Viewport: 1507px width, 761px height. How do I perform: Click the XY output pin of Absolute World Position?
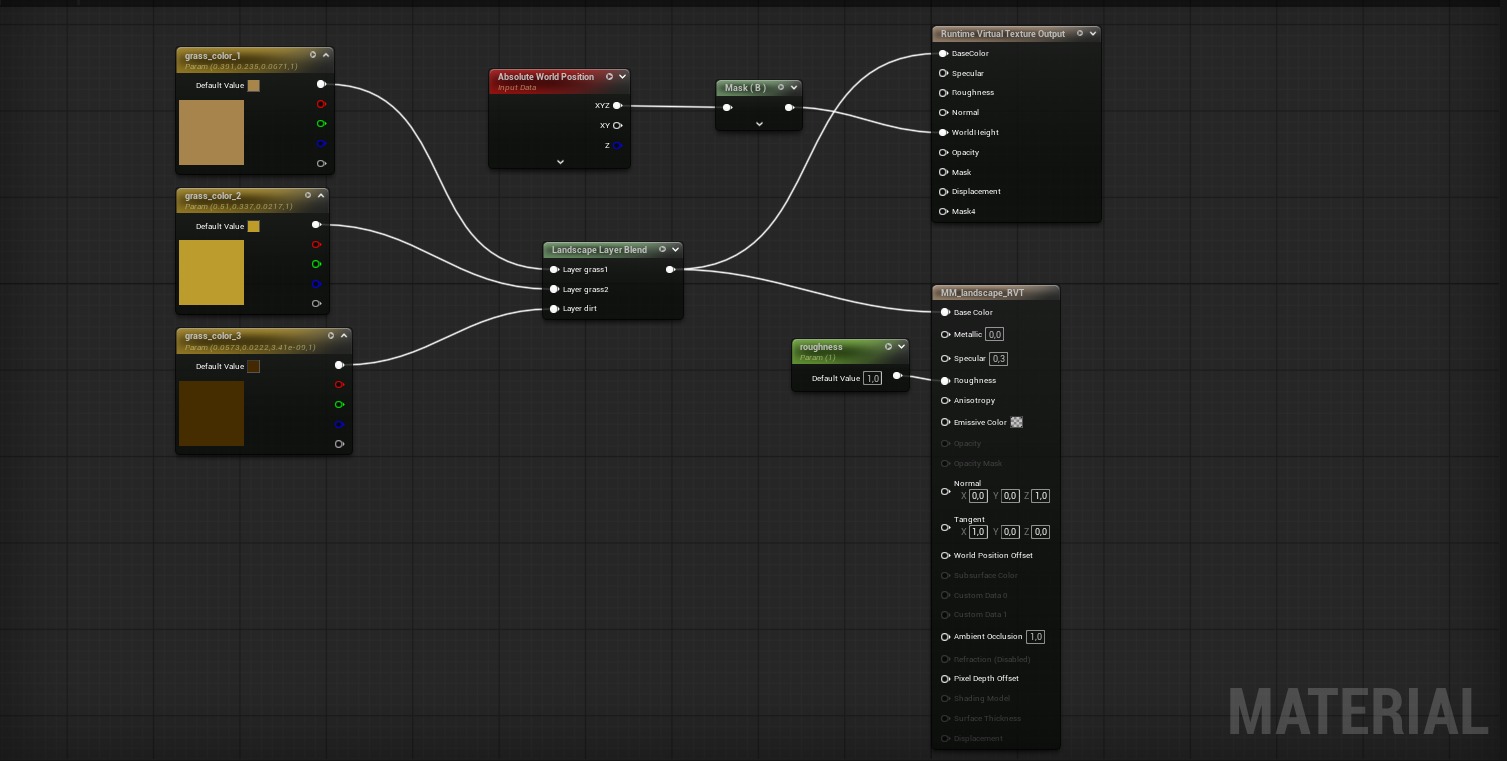pyautogui.click(x=618, y=125)
